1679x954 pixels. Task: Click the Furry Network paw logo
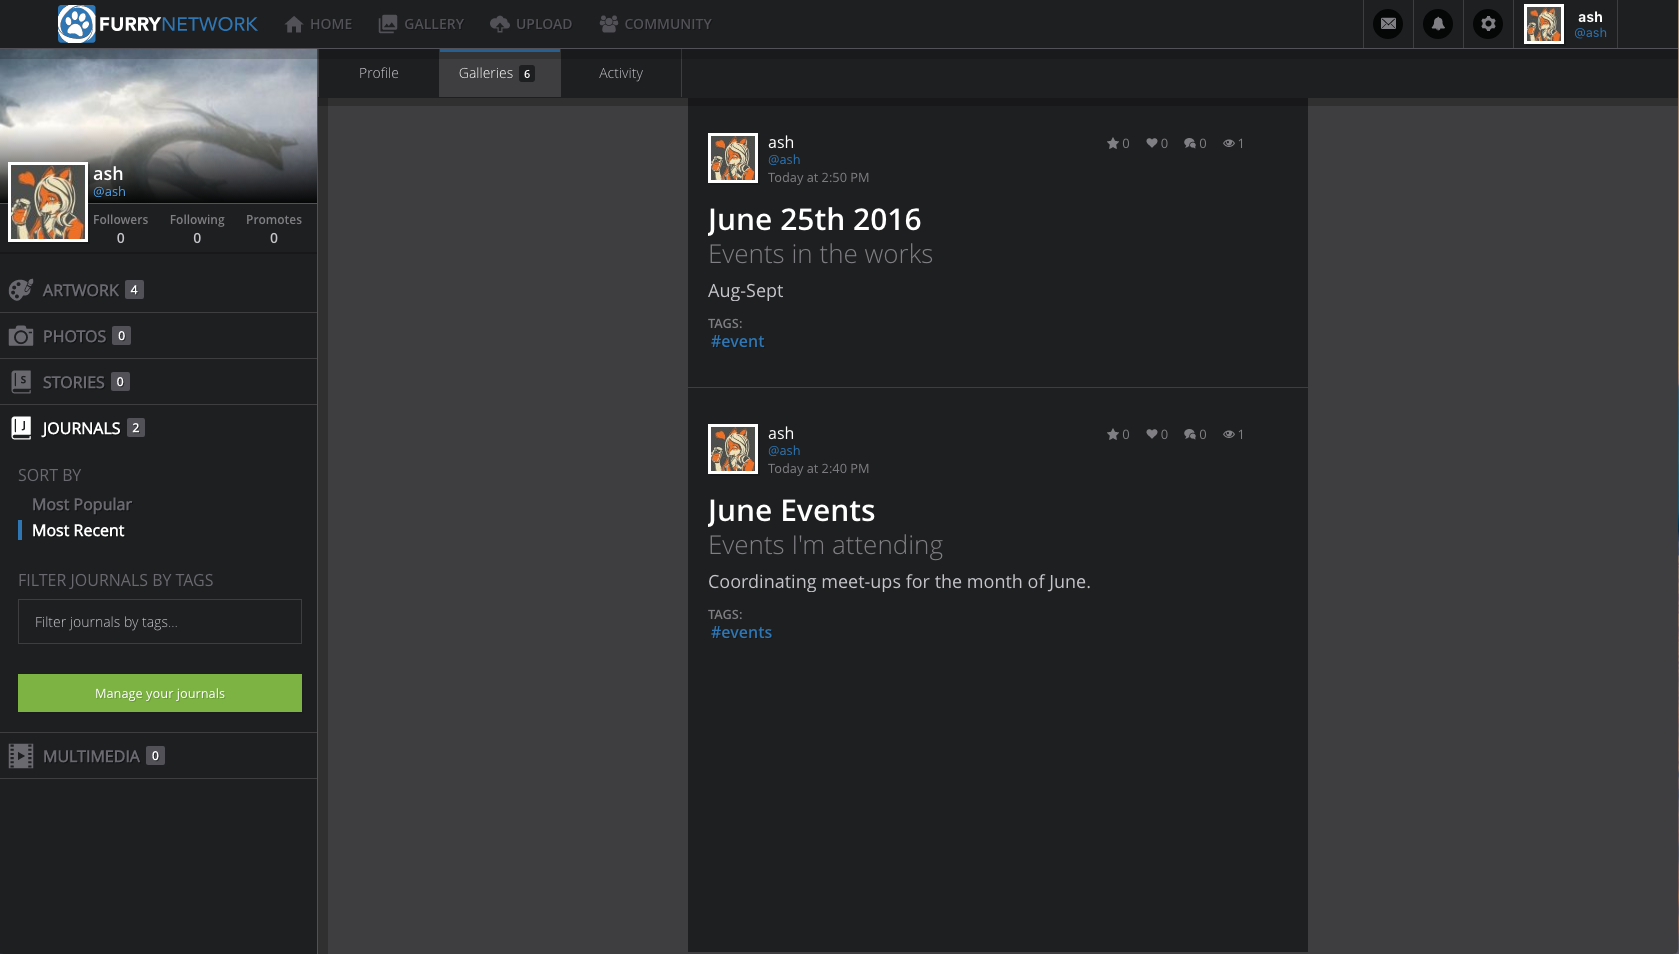(77, 24)
